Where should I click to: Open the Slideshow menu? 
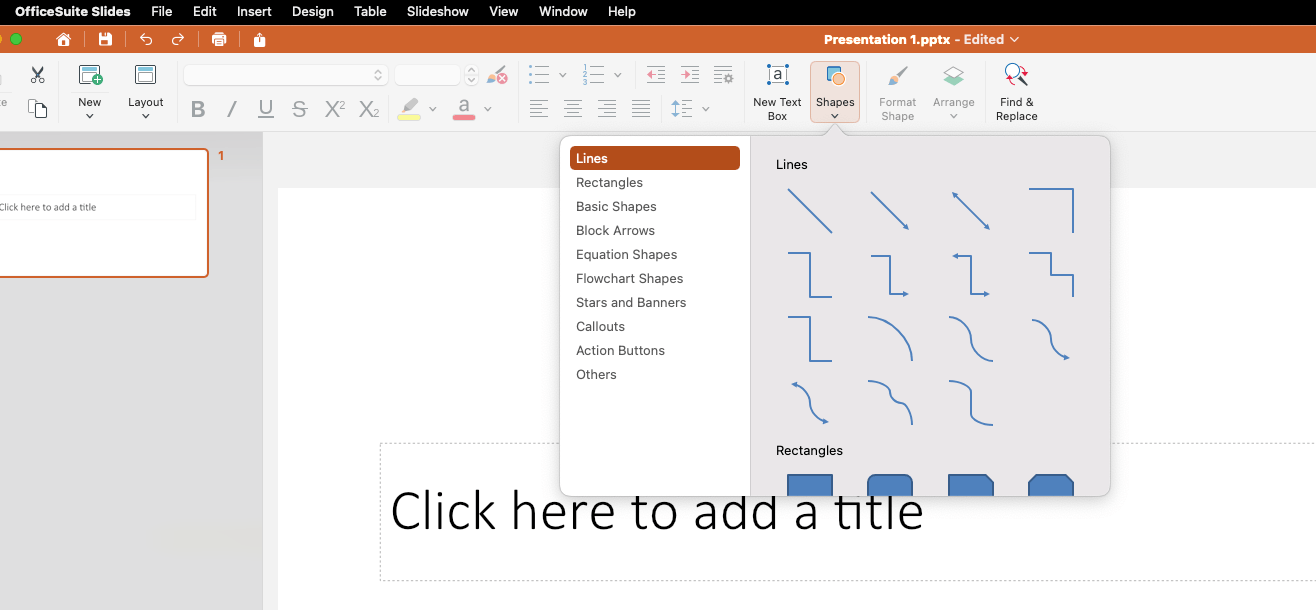(x=437, y=11)
